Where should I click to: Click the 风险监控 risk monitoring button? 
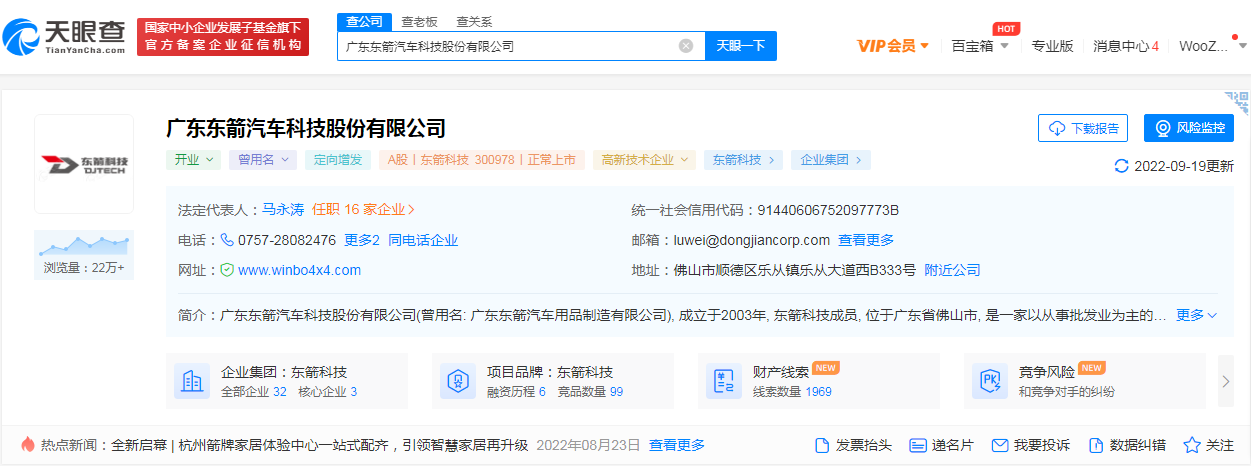[1189, 128]
